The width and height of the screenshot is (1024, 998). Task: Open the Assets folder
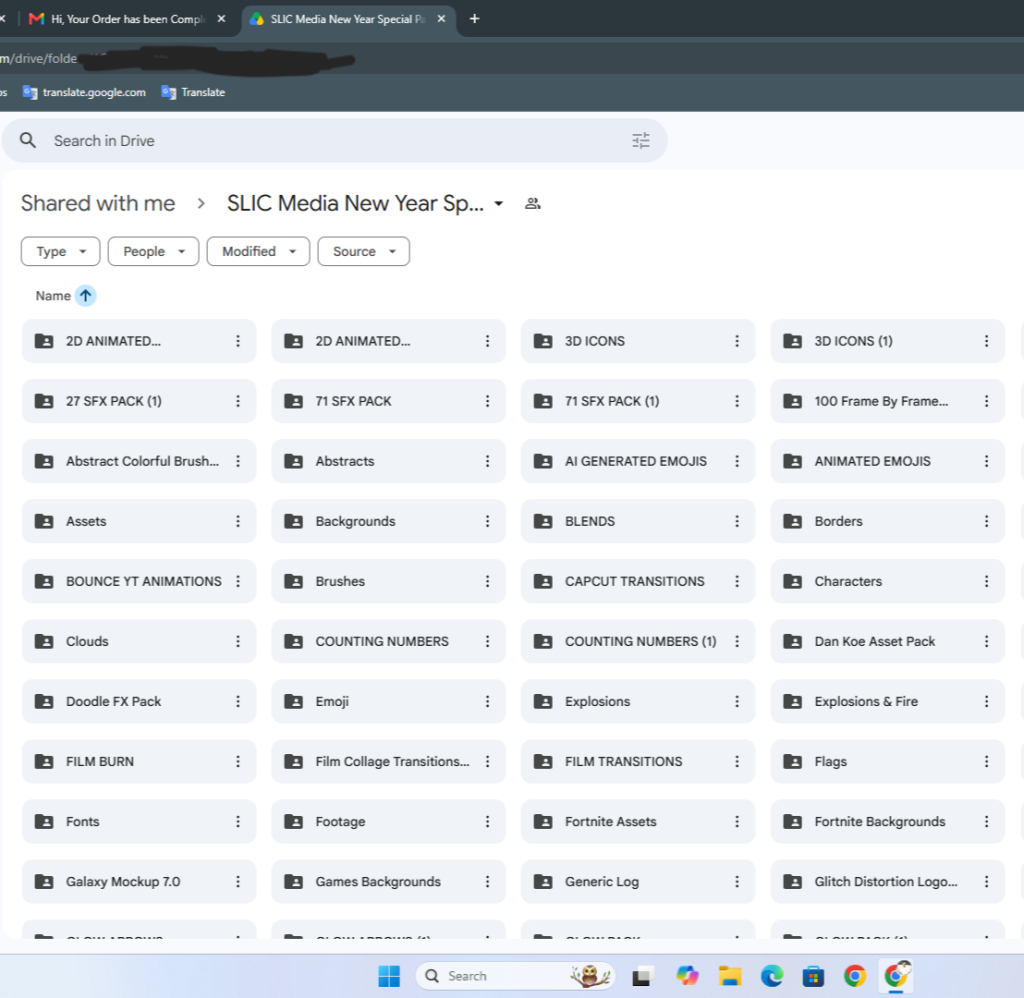point(138,521)
